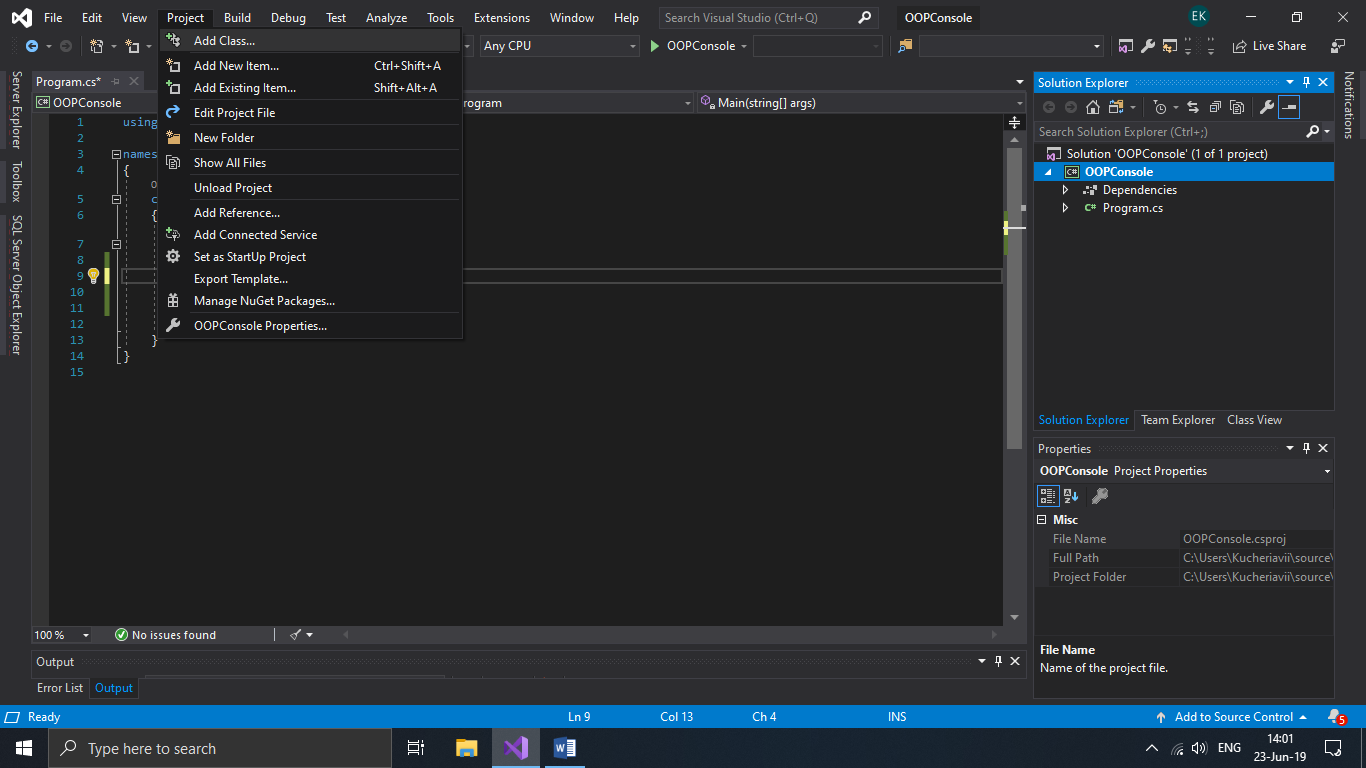Toggle auto-hide pin on Solution Explorer
Image resolution: width=1366 pixels, height=768 pixels.
tap(1306, 82)
